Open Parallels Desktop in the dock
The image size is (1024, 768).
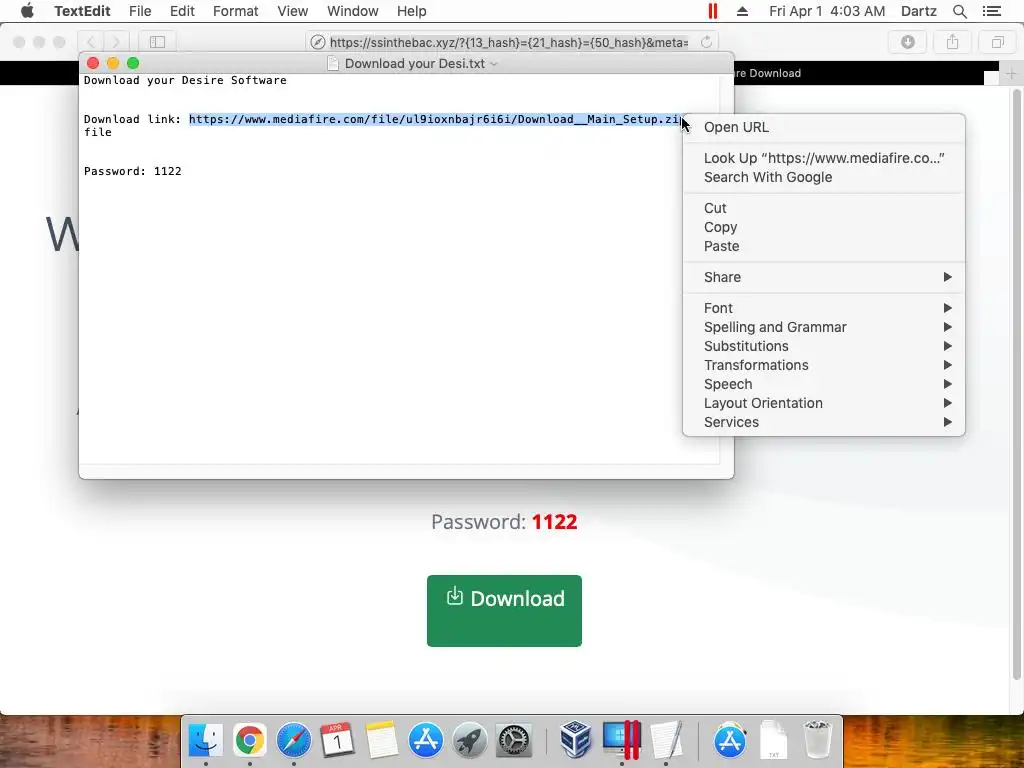tap(621, 741)
